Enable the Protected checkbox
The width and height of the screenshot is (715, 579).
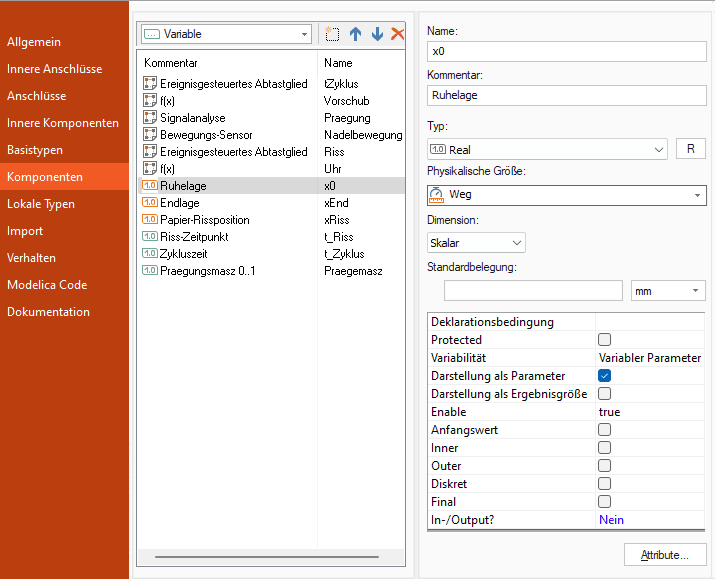tap(604, 340)
